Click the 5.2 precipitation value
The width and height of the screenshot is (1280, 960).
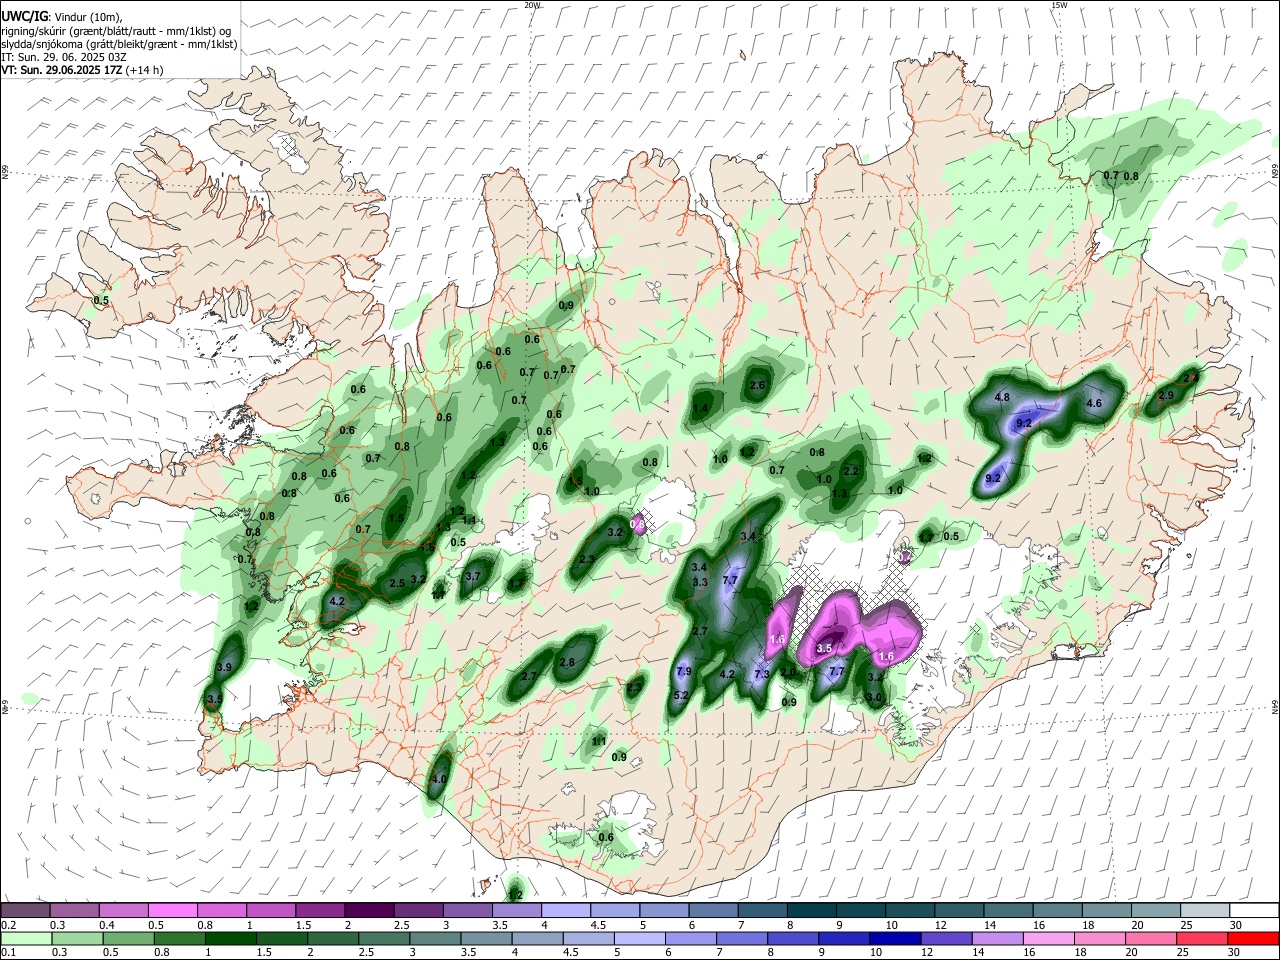tap(681, 696)
